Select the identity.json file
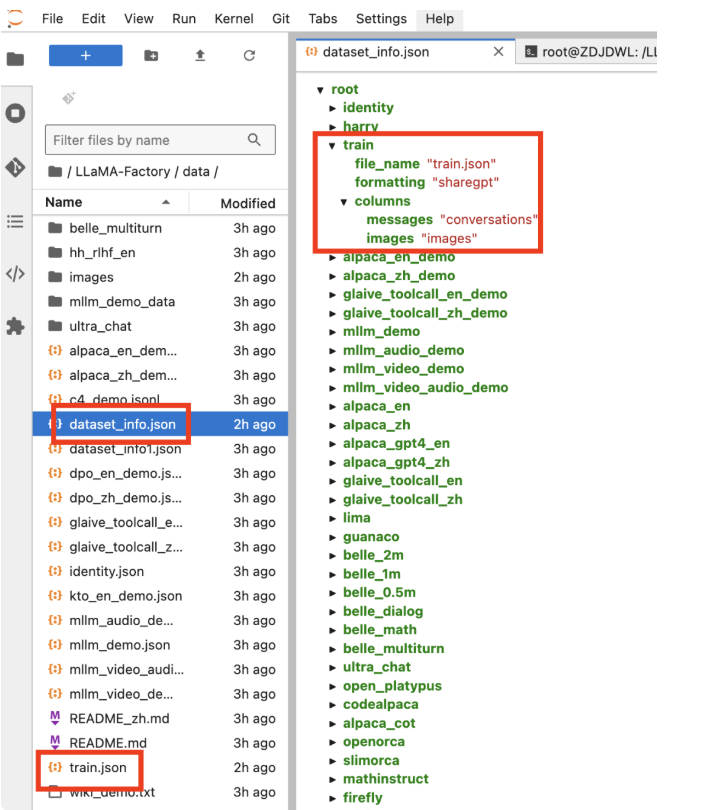 [x=161, y=571]
